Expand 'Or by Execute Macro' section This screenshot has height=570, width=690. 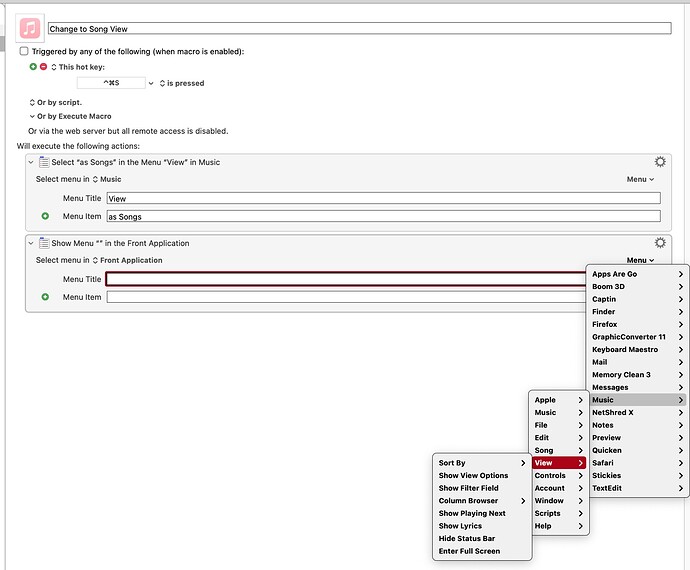70,116
